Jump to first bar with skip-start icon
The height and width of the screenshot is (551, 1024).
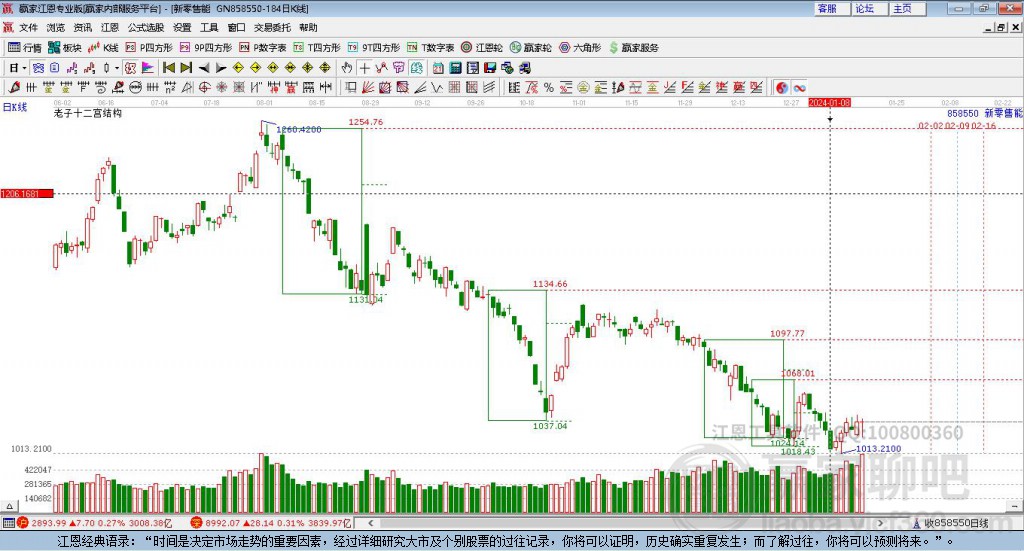pyautogui.click(x=169, y=68)
